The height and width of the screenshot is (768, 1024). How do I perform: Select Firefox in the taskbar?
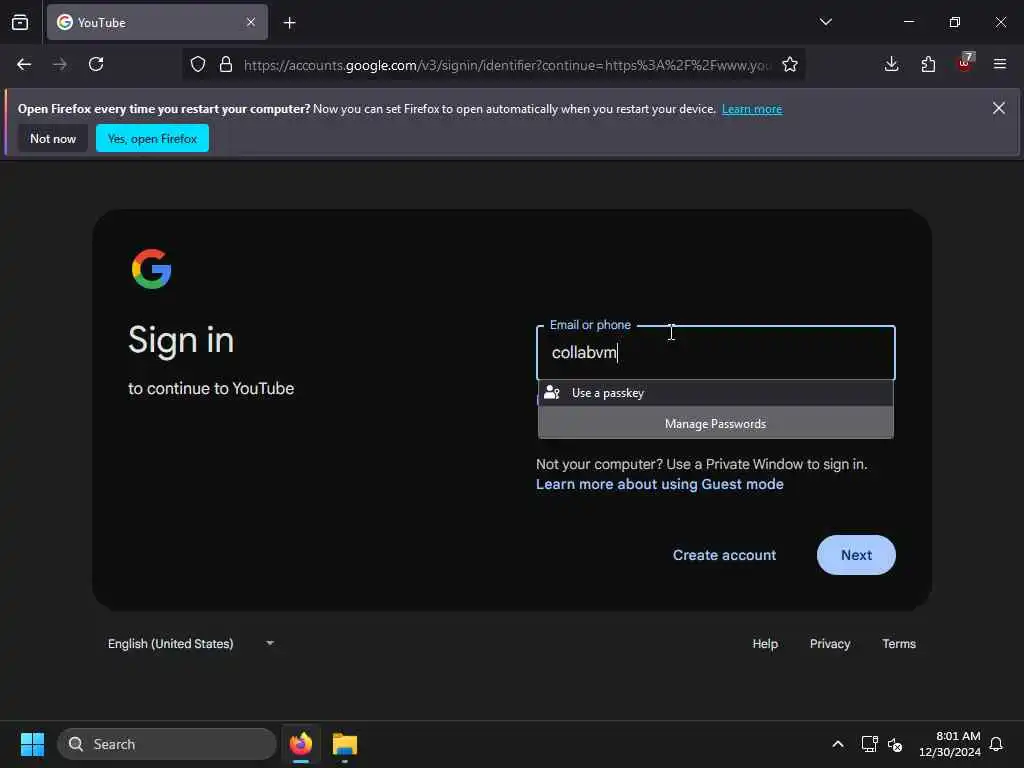tap(301, 744)
